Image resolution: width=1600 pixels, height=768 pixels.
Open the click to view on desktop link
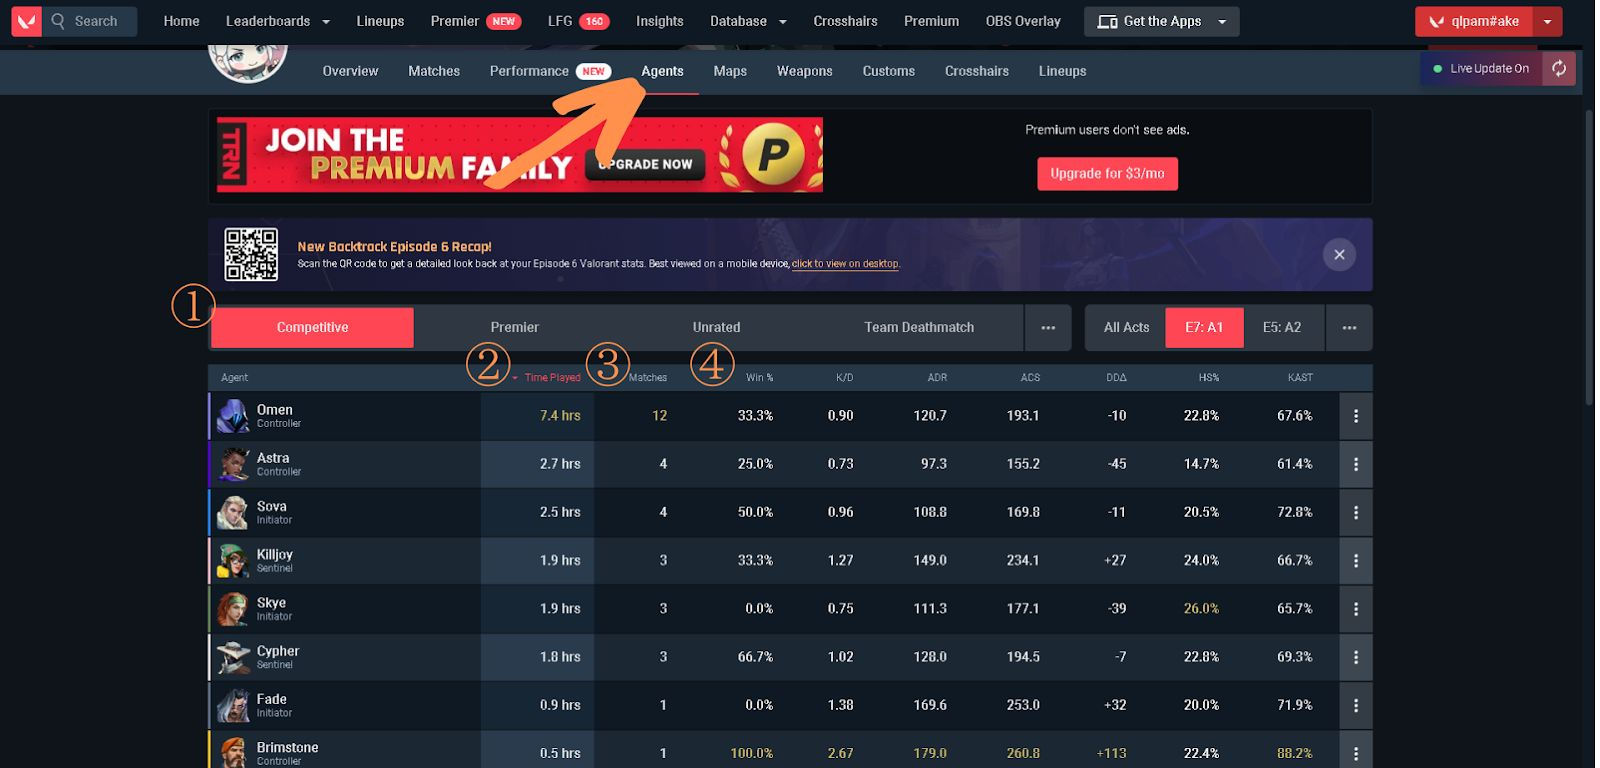click(x=846, y=264)
